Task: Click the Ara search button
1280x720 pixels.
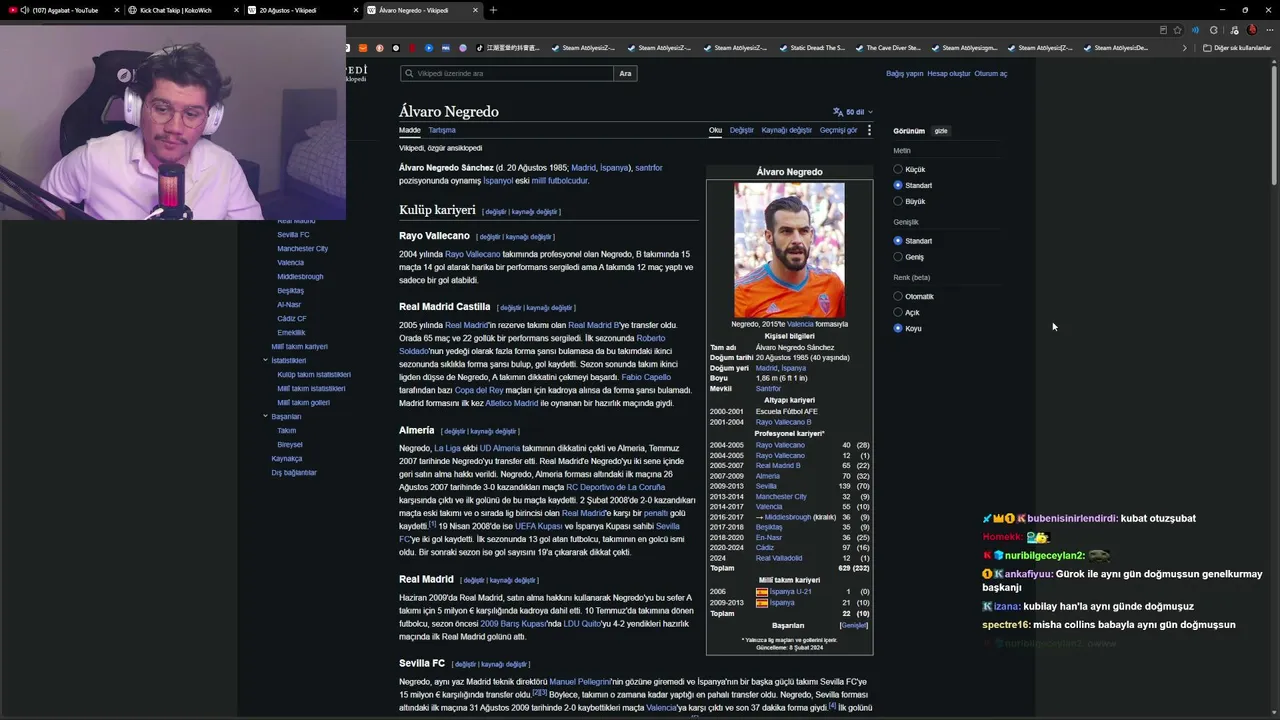Action: tap(625, 74)
